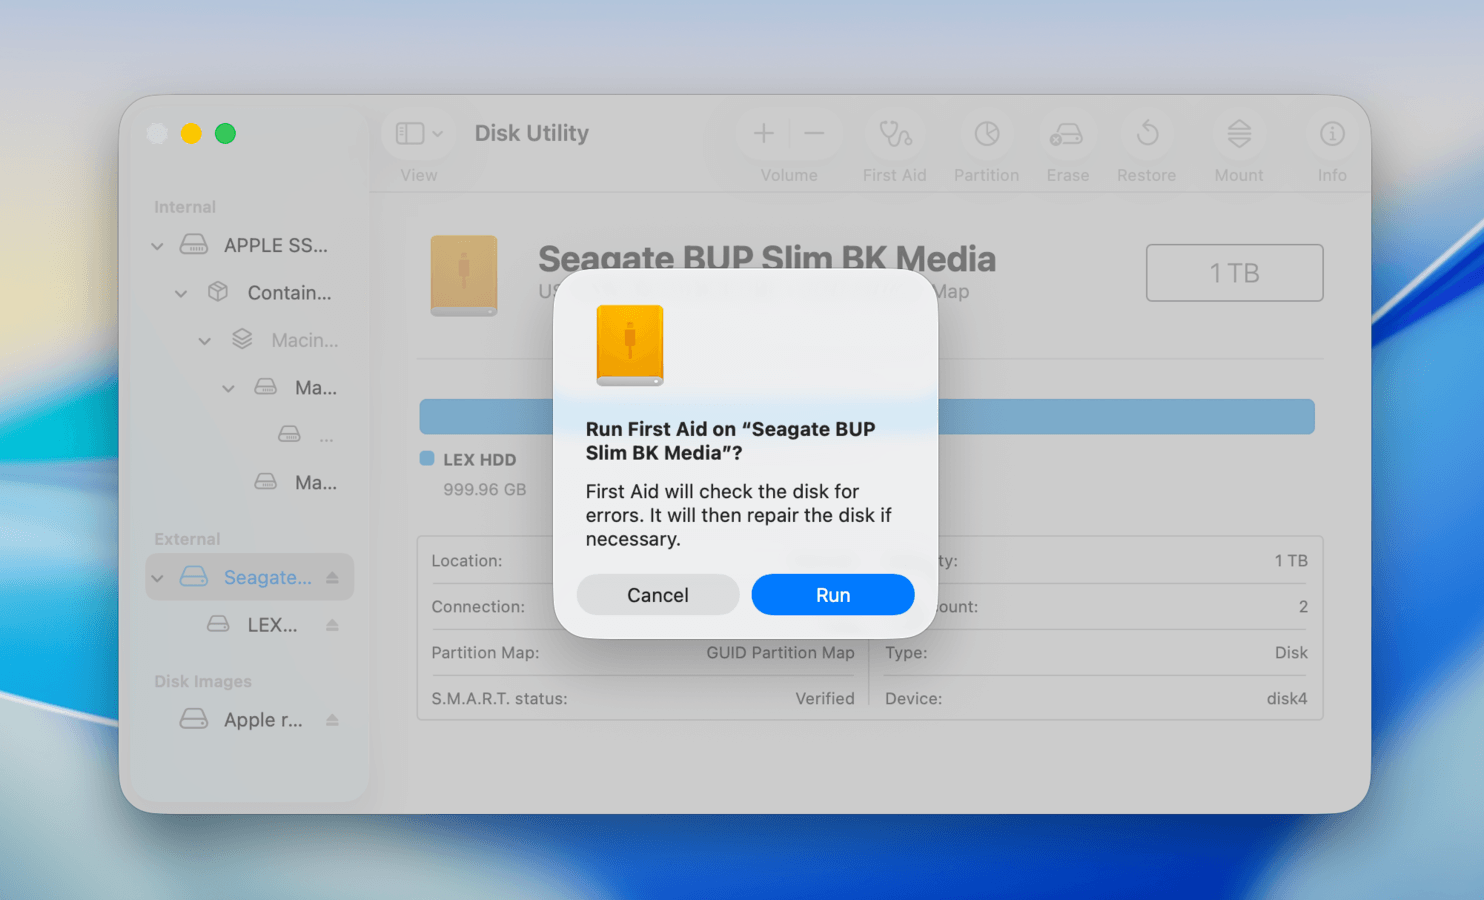
Task: Add a new volume with the plus icon
Action: pos(763,133)
